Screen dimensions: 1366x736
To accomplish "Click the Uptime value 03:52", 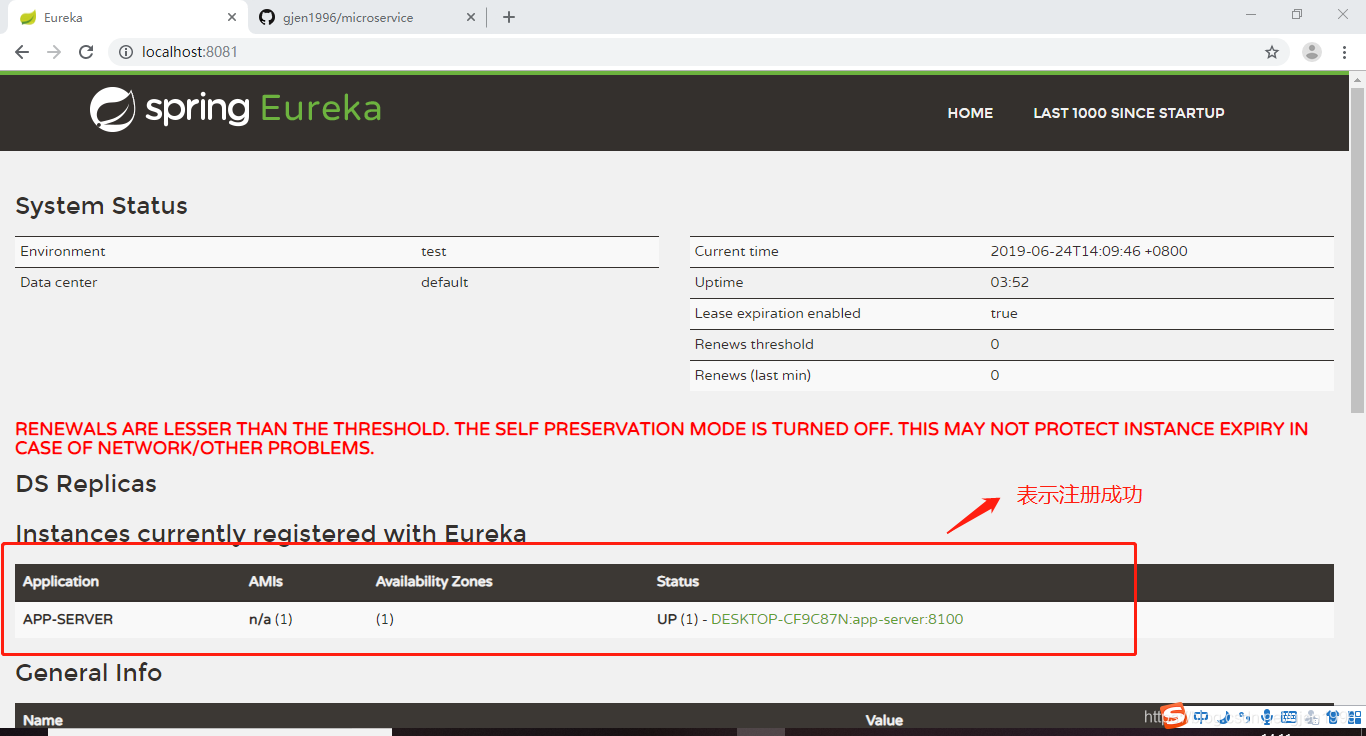I will 1010,282.
